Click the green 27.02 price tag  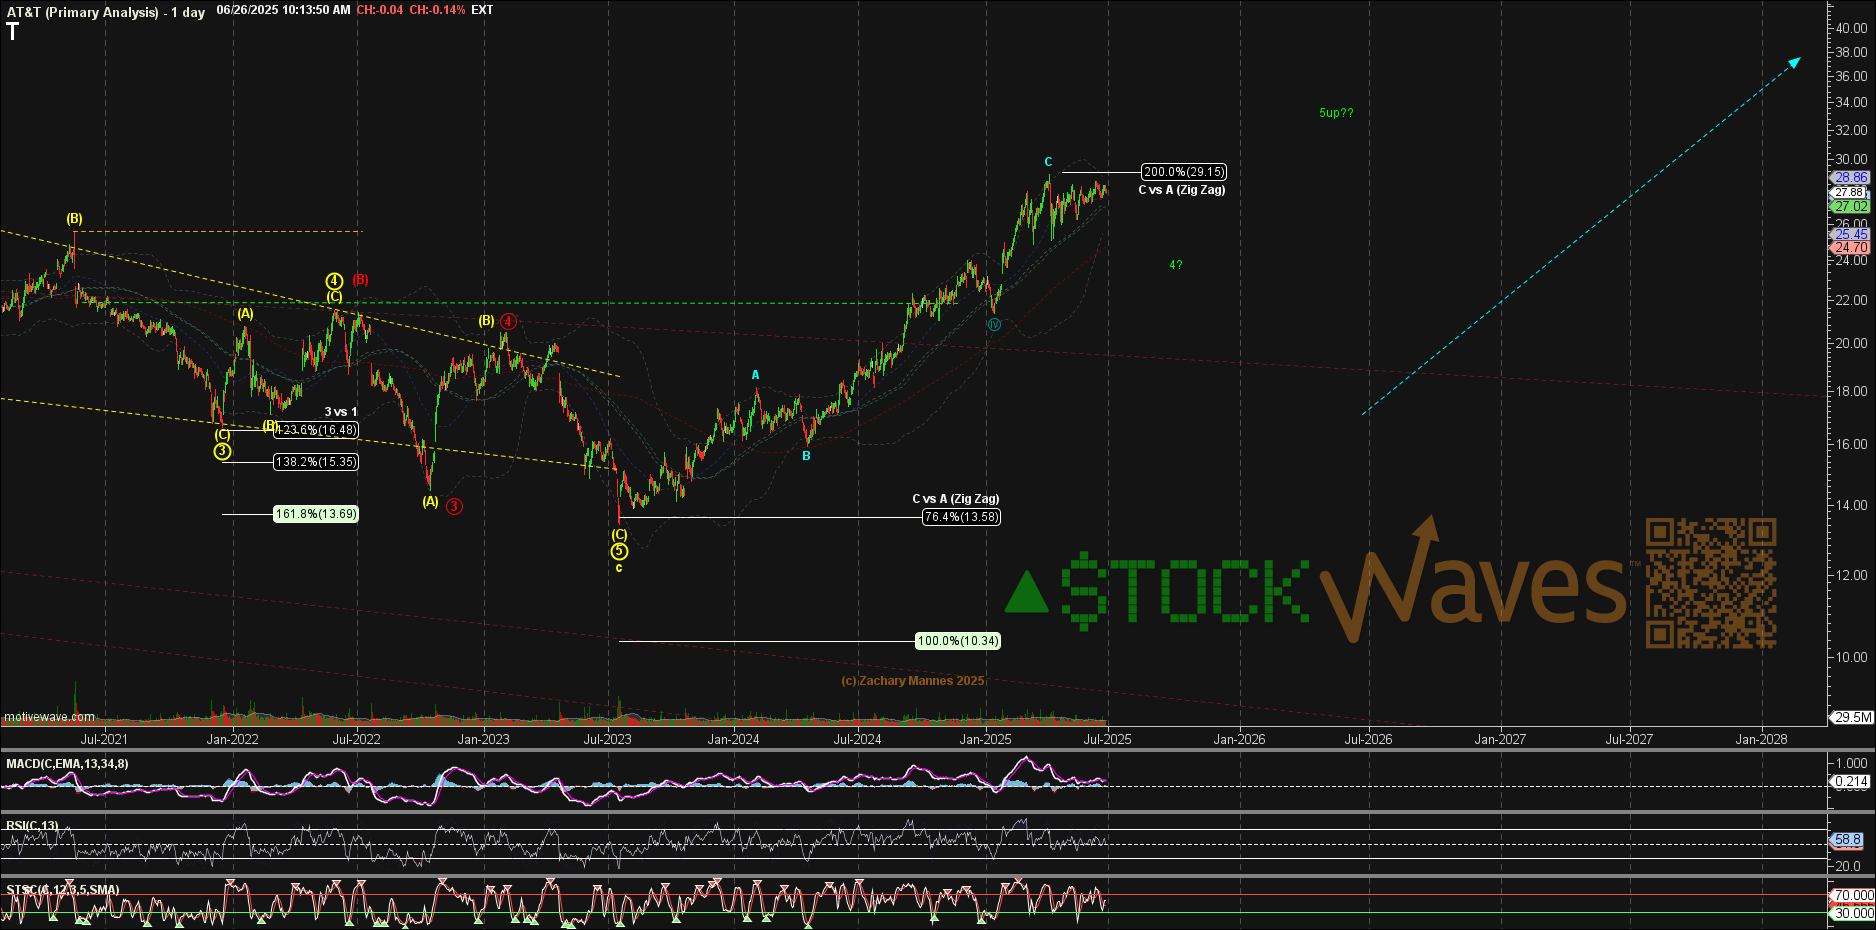(x=1850, y=206)
